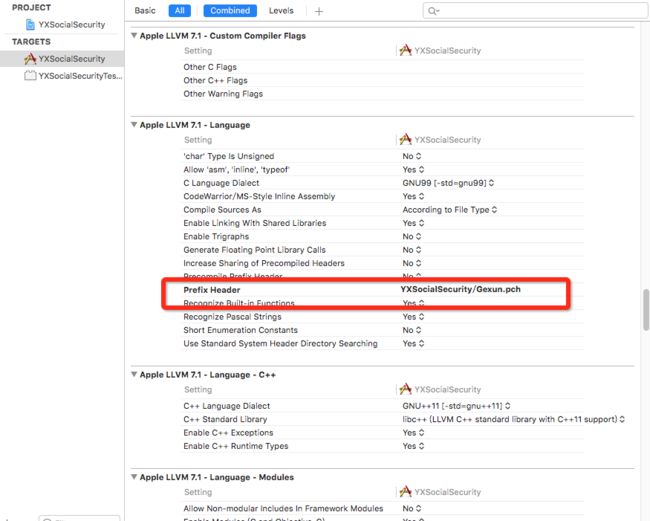Click target icon in Language - Modules column header
Image resolution: width=650 pixels, height=521 pixels.
point(405,492)
